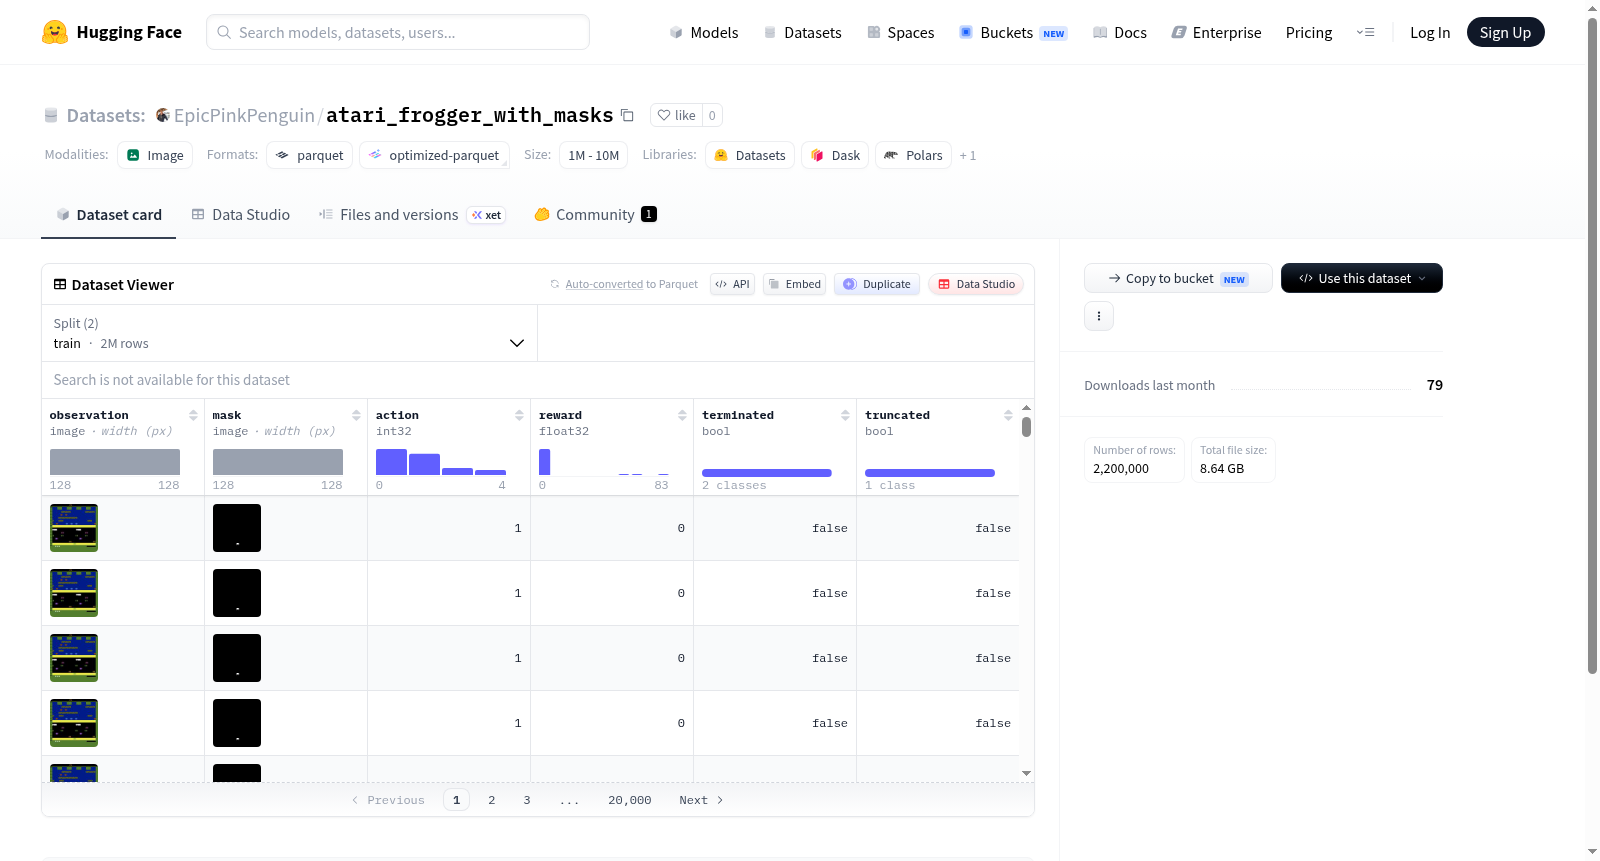Viewport: 1600px width, 861px height.
Task: Open Data Studio from the viewer header
Action: point(976,284)
